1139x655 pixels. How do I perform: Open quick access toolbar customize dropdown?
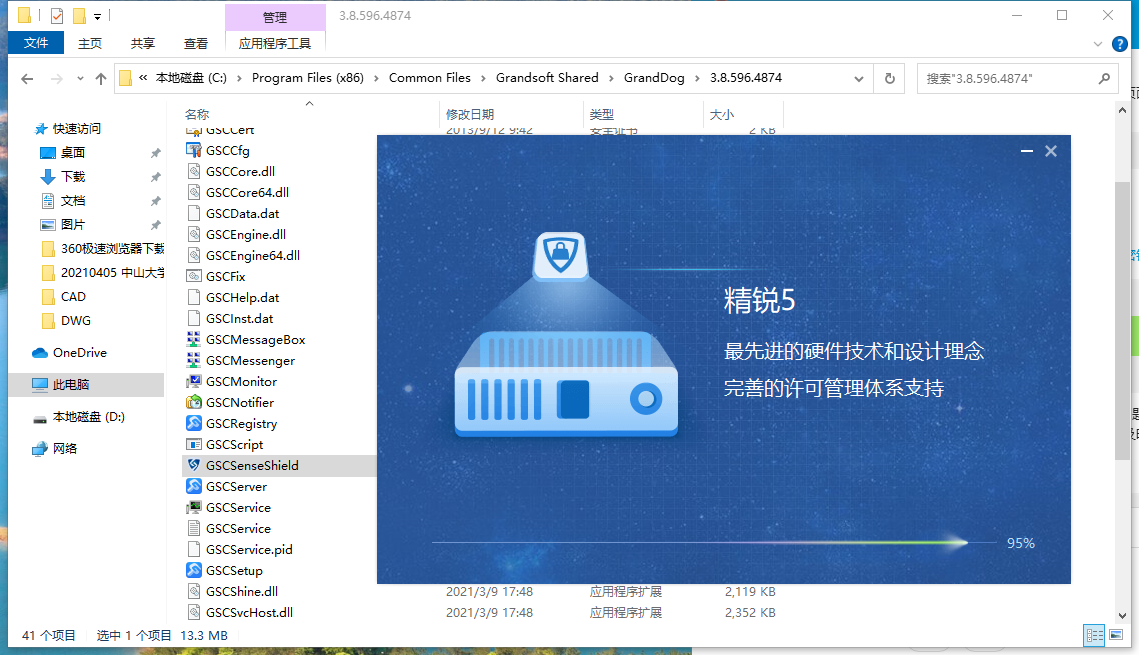(97, 16)
